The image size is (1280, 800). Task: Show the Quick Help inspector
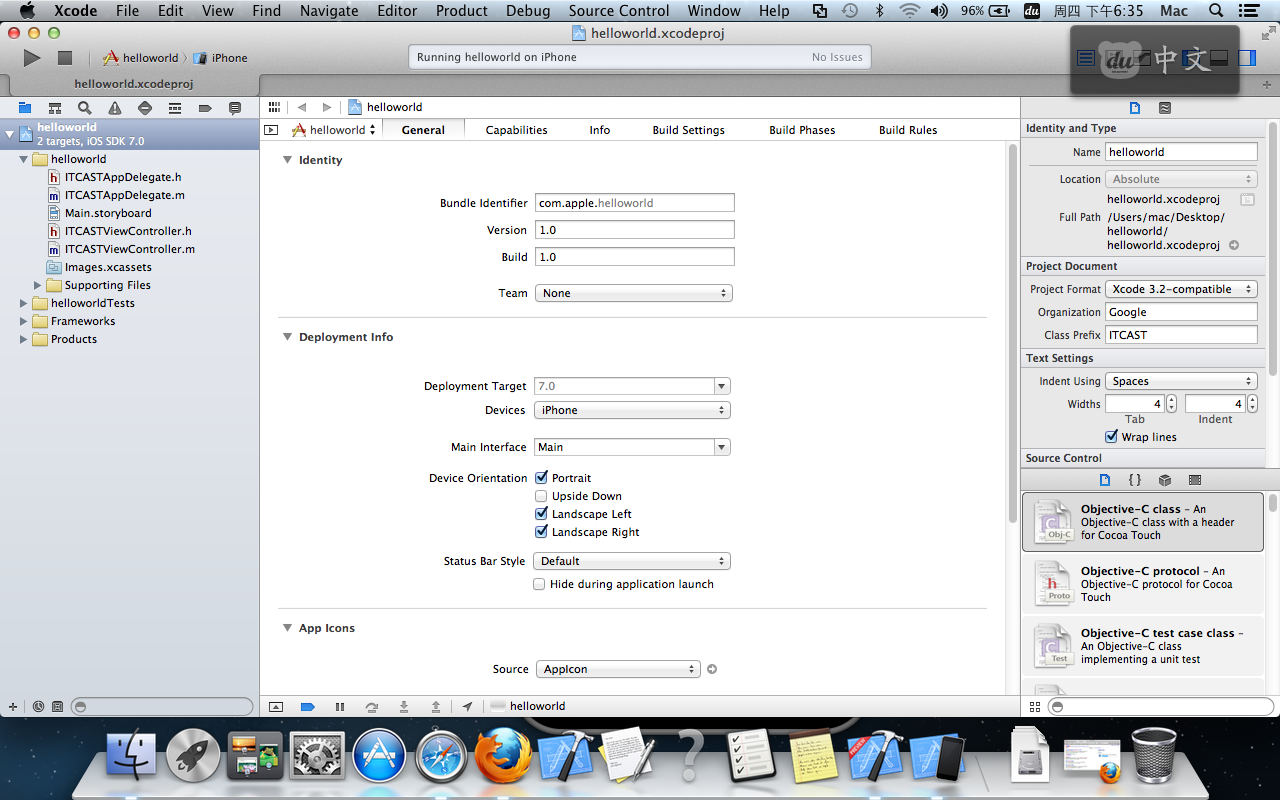[x=1165, y=108]
